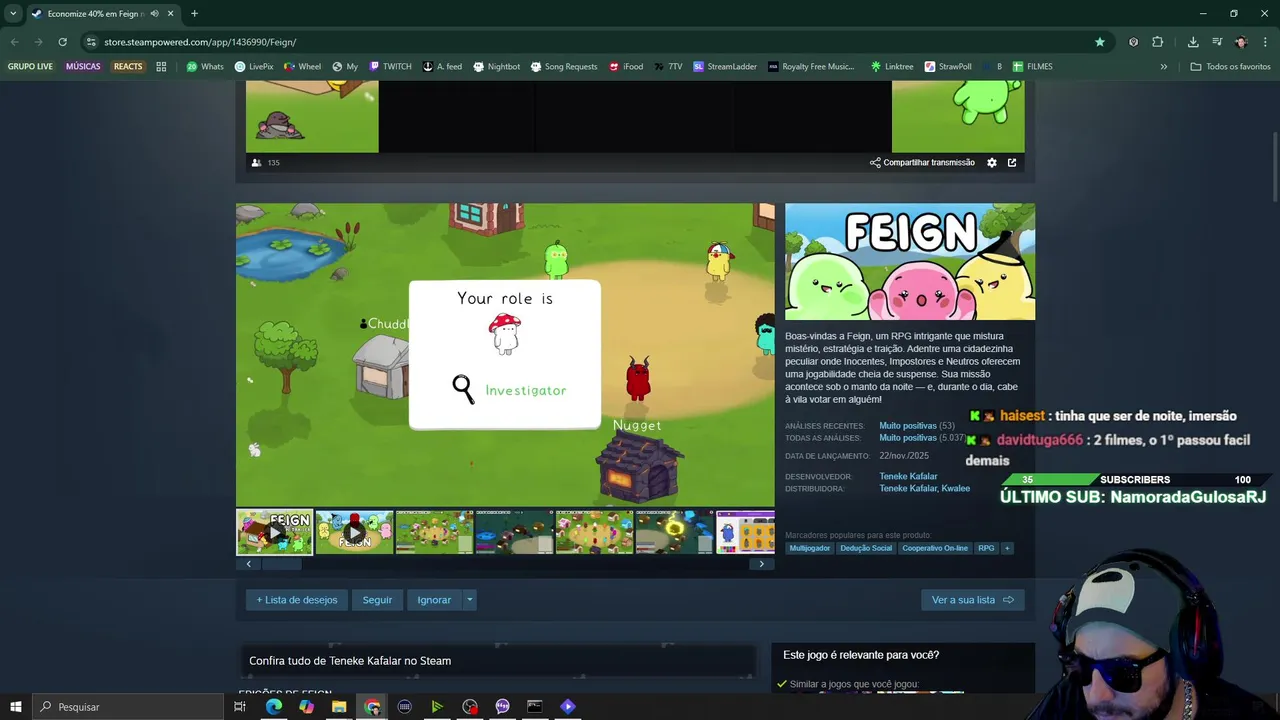The height and width of the screenshot is (720, 1280).
Task: Open the REACTS bookmark folder
Action: 128,67
